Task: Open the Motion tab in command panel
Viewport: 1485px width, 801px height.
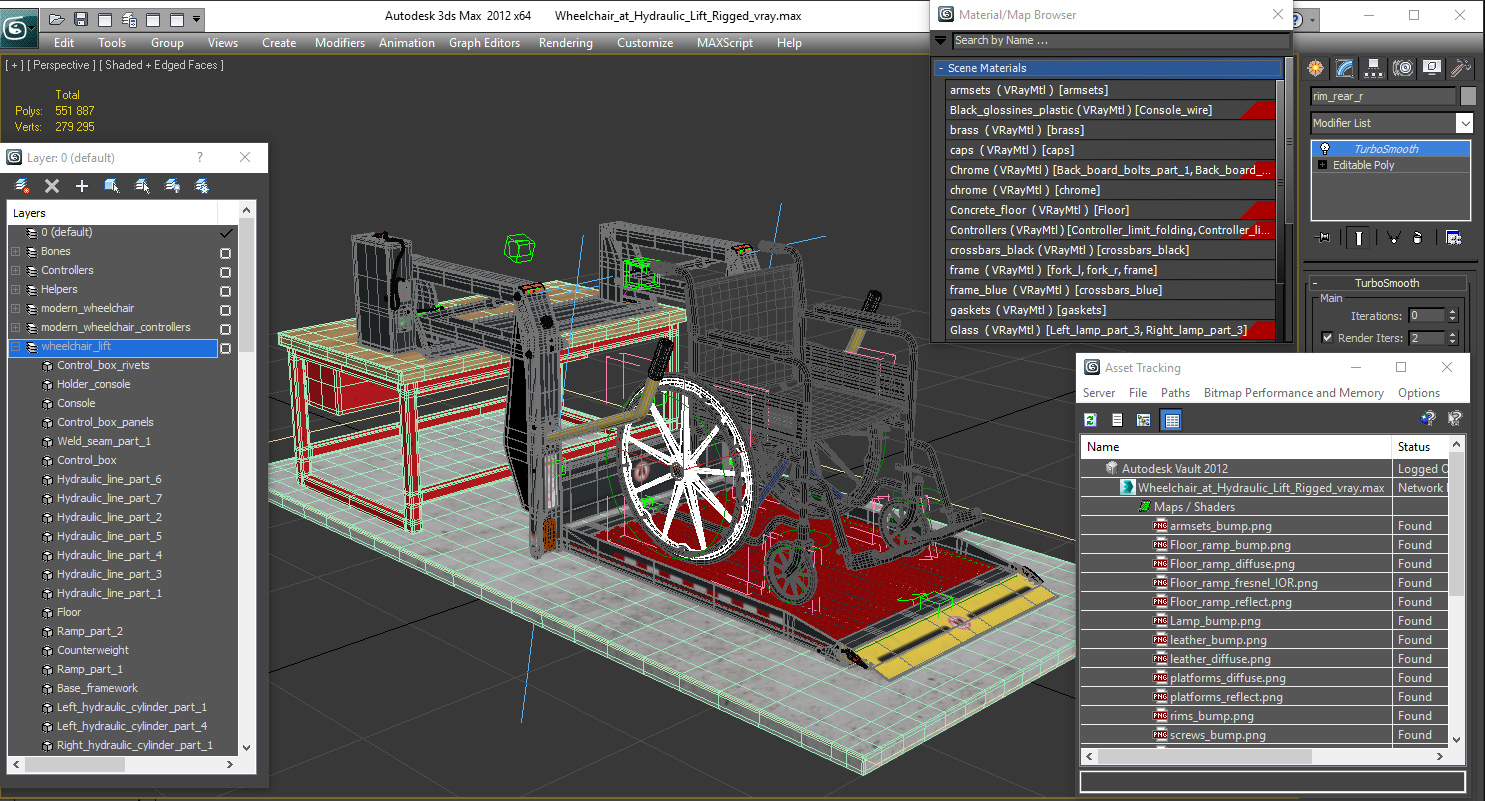Action: coord(1403,68)
